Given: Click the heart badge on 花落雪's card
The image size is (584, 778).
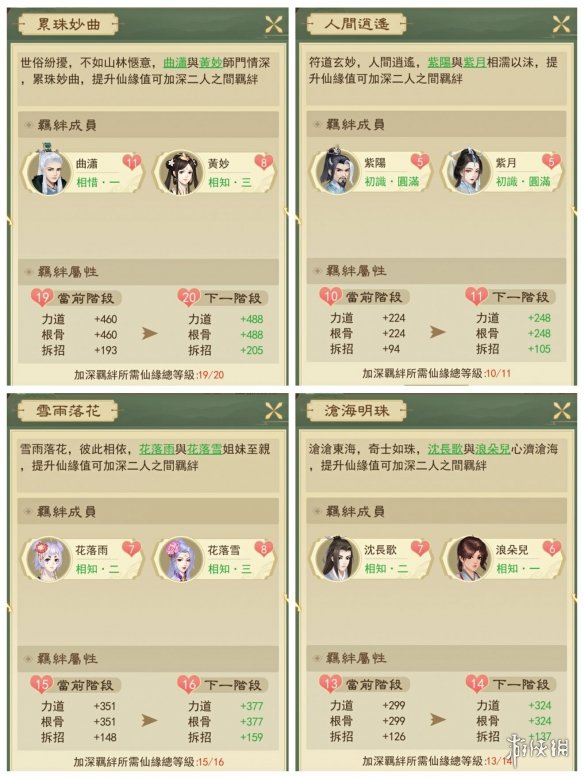Looking at the screenshot, I should 263,549.
